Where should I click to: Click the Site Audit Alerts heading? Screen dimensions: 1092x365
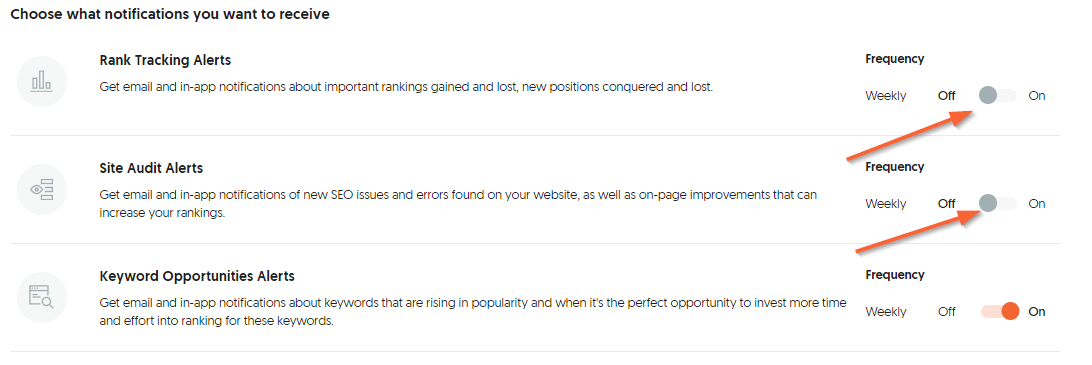click(151, 169)
